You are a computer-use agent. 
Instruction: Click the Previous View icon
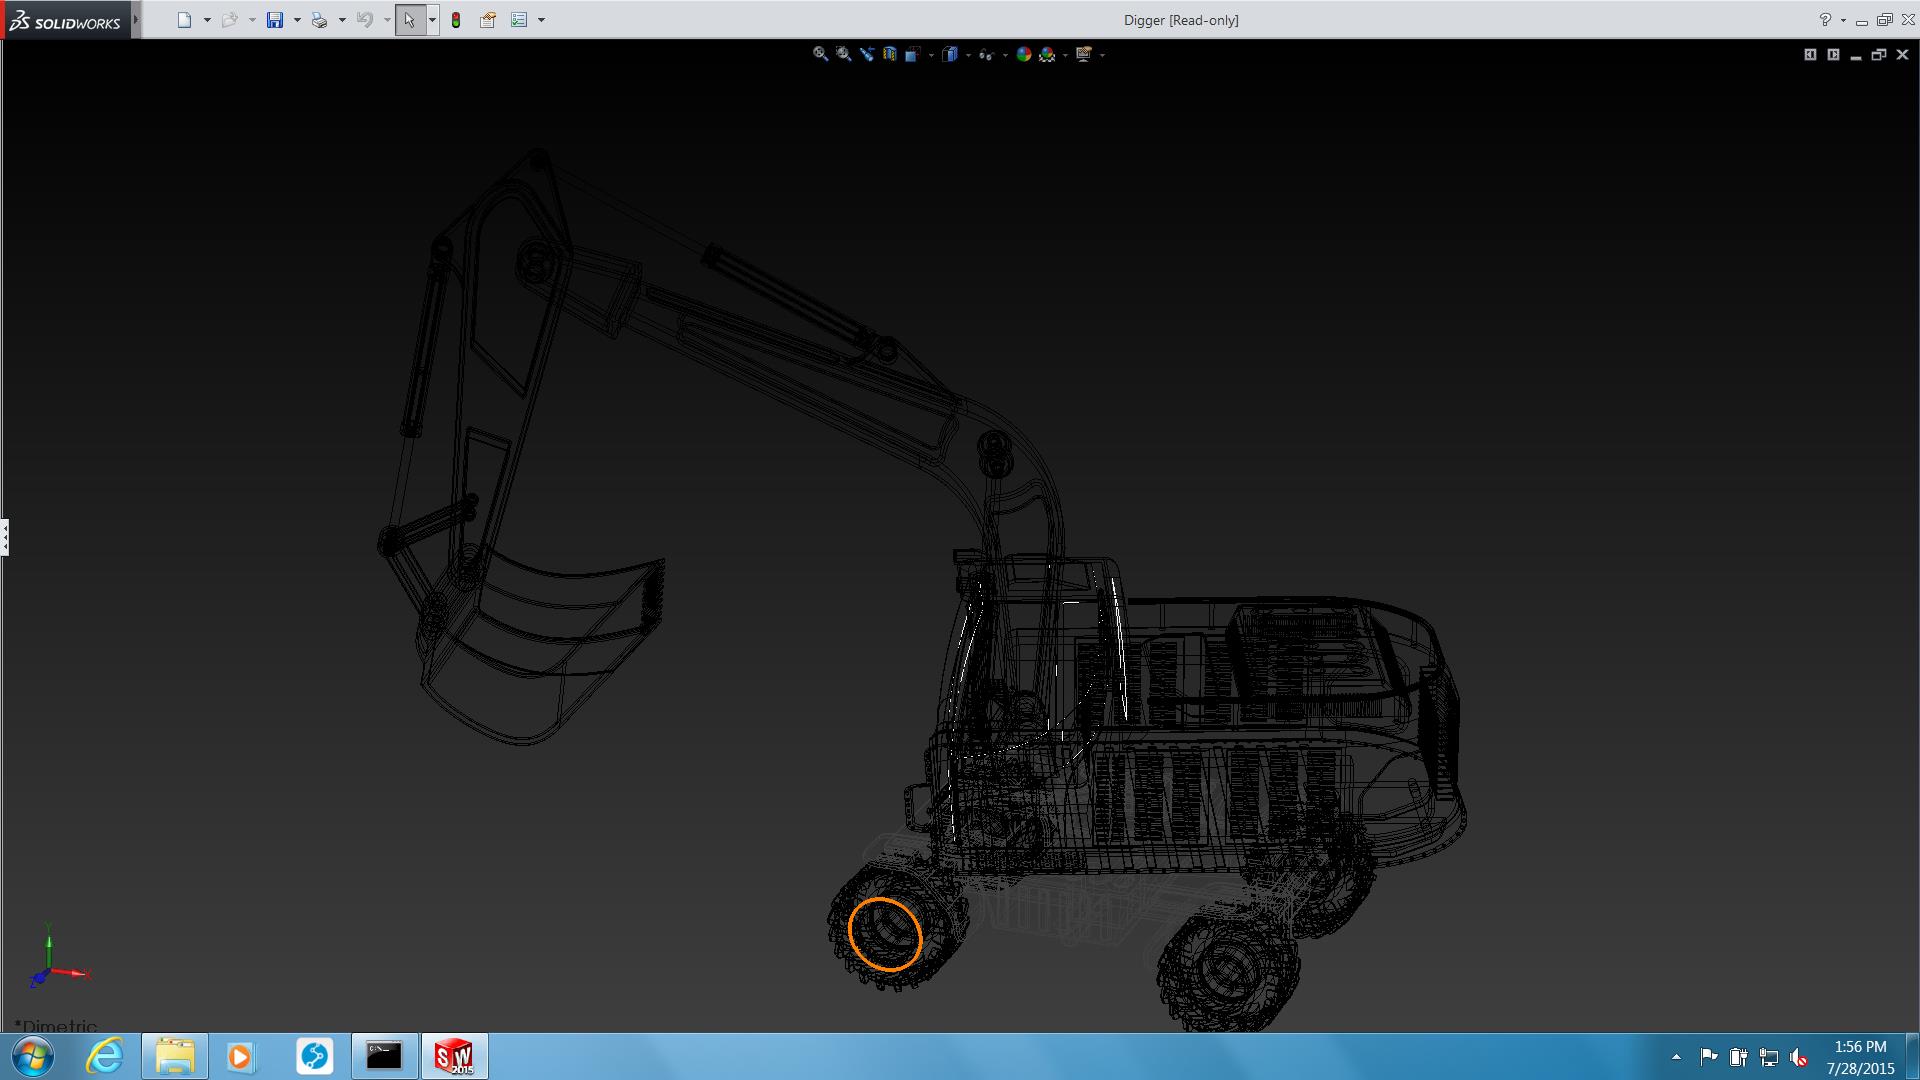pyautogui.click(x=866, y=54)
